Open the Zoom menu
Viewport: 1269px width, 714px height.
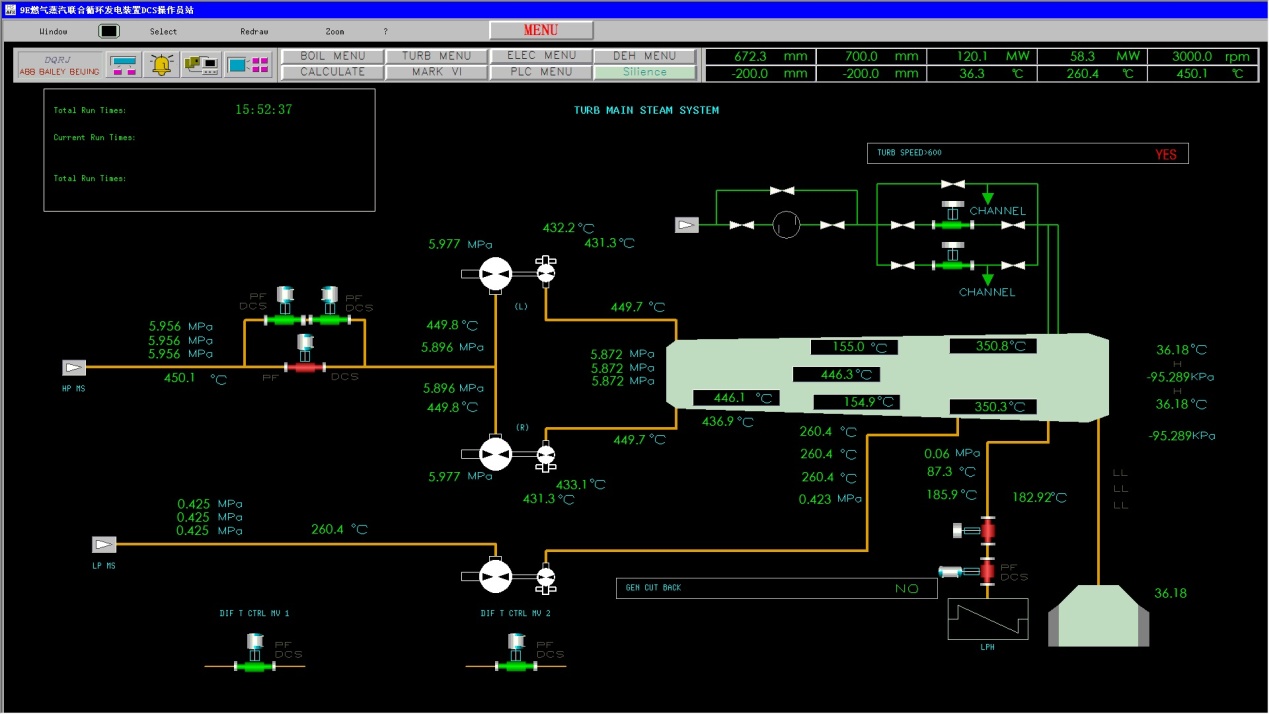pyautogui.click(x=335, y=31)
